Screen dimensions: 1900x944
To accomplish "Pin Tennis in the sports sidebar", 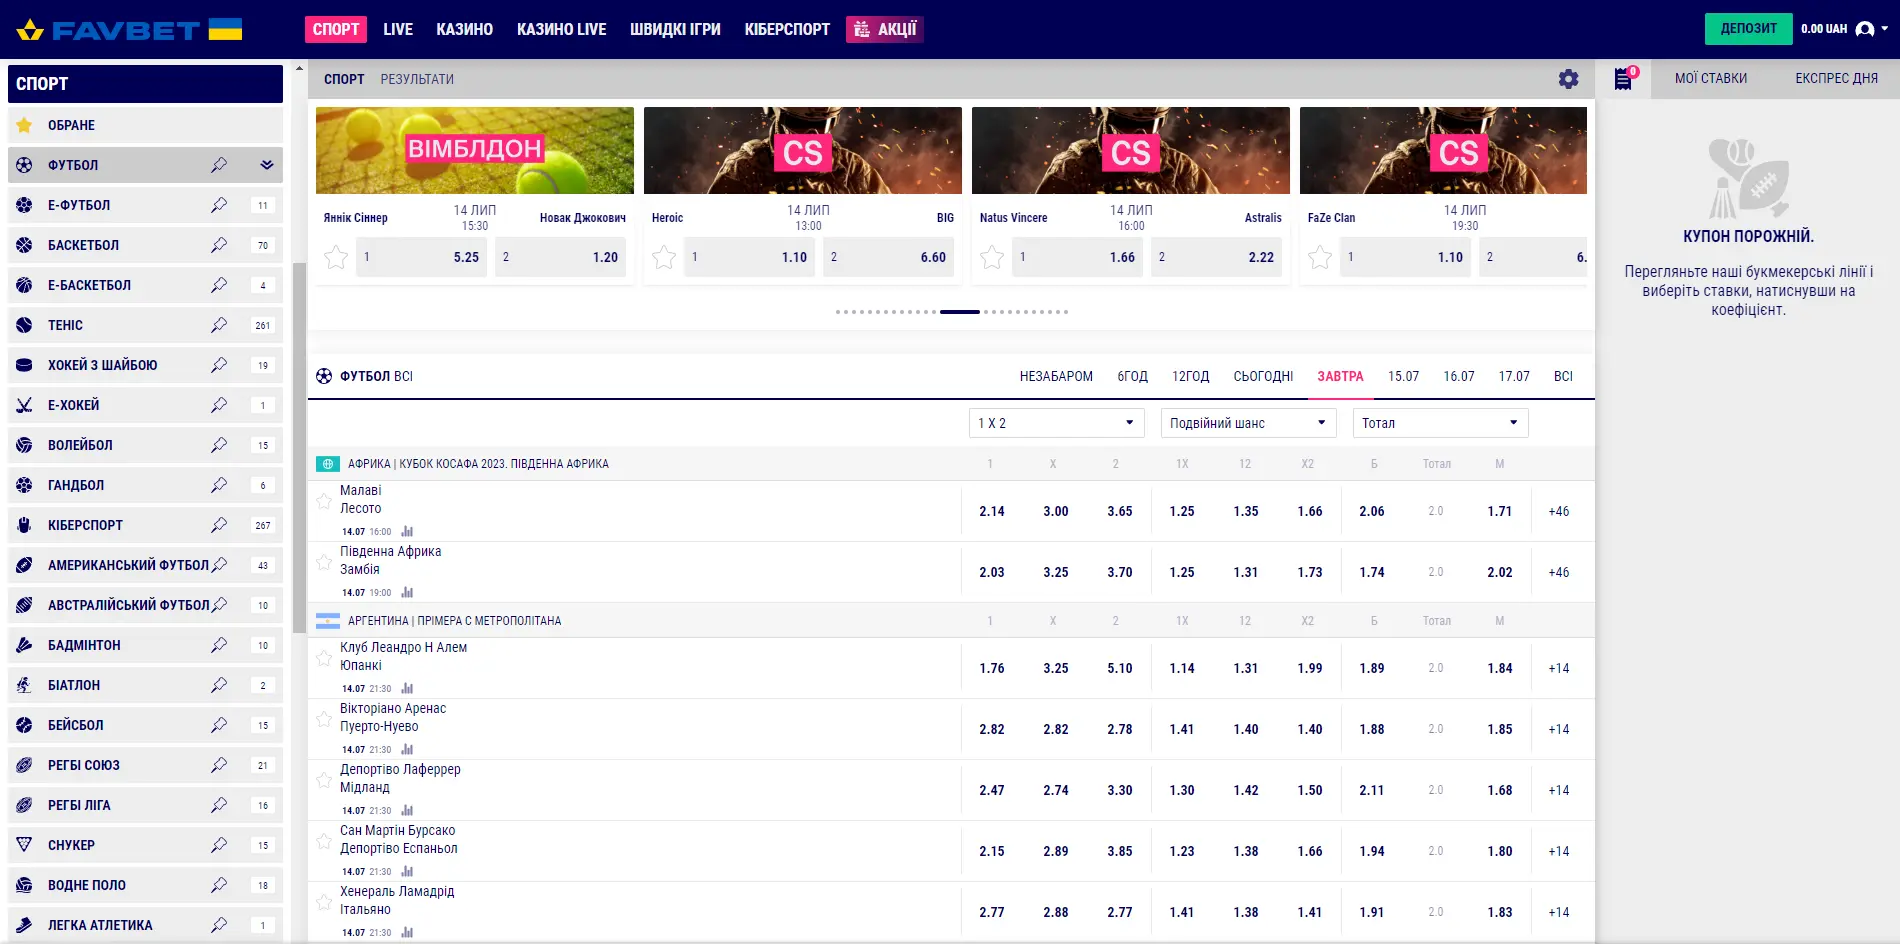I will point(219,325).
